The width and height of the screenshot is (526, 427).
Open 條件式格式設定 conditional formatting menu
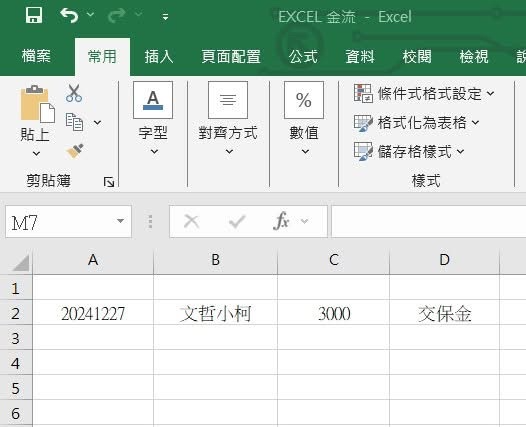click(x=424, y=93)
